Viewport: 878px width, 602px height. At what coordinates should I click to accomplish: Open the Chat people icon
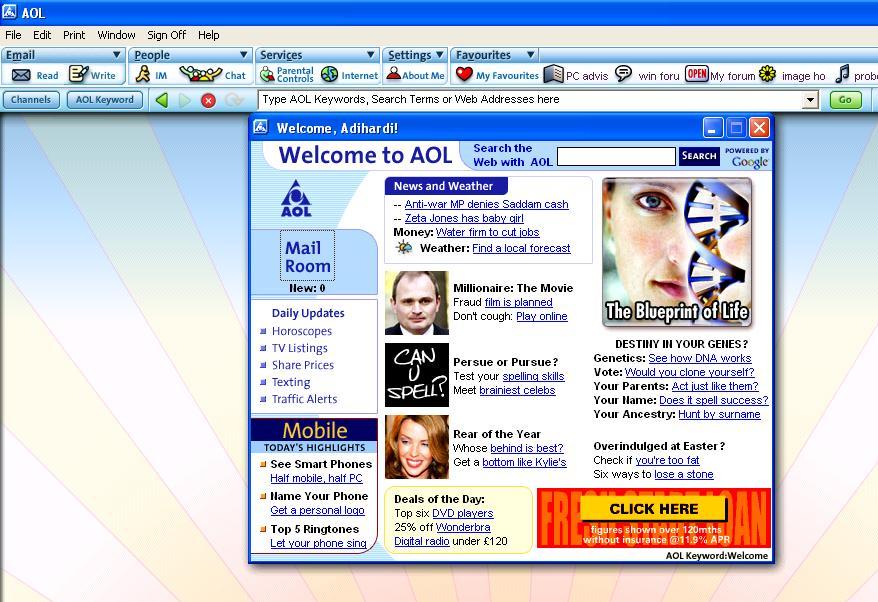click(200, 74)
